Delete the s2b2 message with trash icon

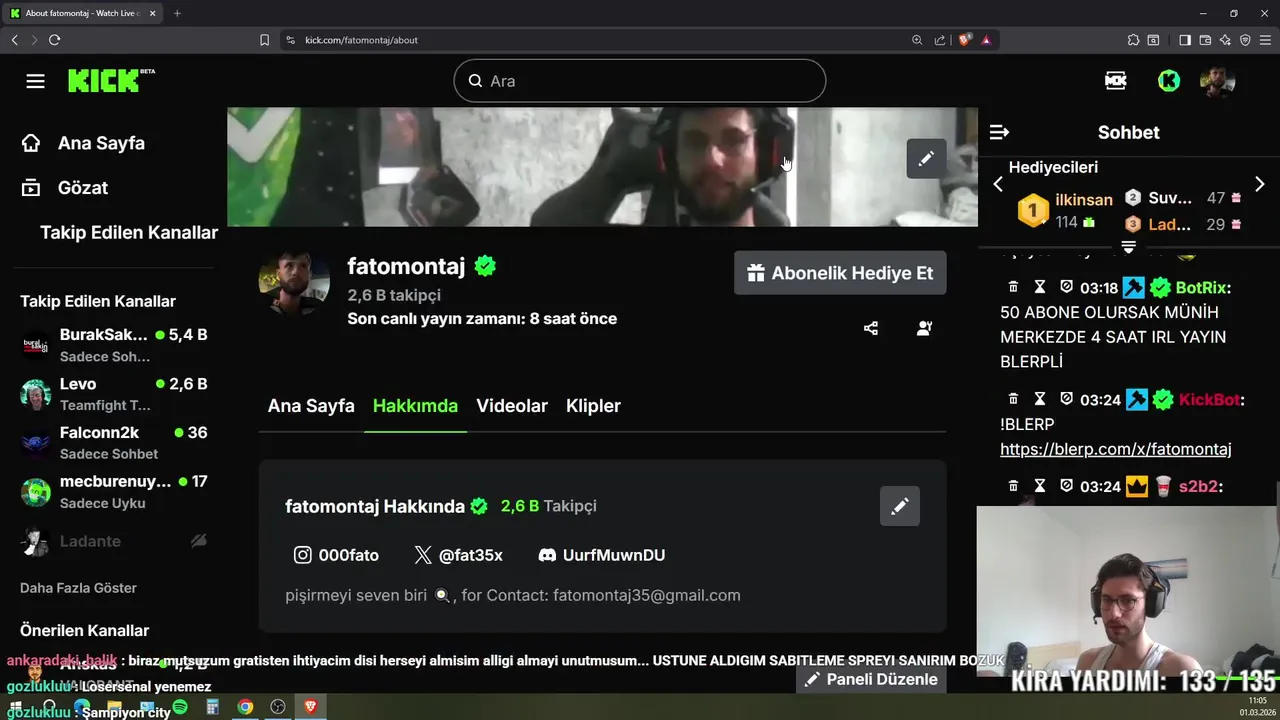pyautogui.click(x=1013, y=486)
